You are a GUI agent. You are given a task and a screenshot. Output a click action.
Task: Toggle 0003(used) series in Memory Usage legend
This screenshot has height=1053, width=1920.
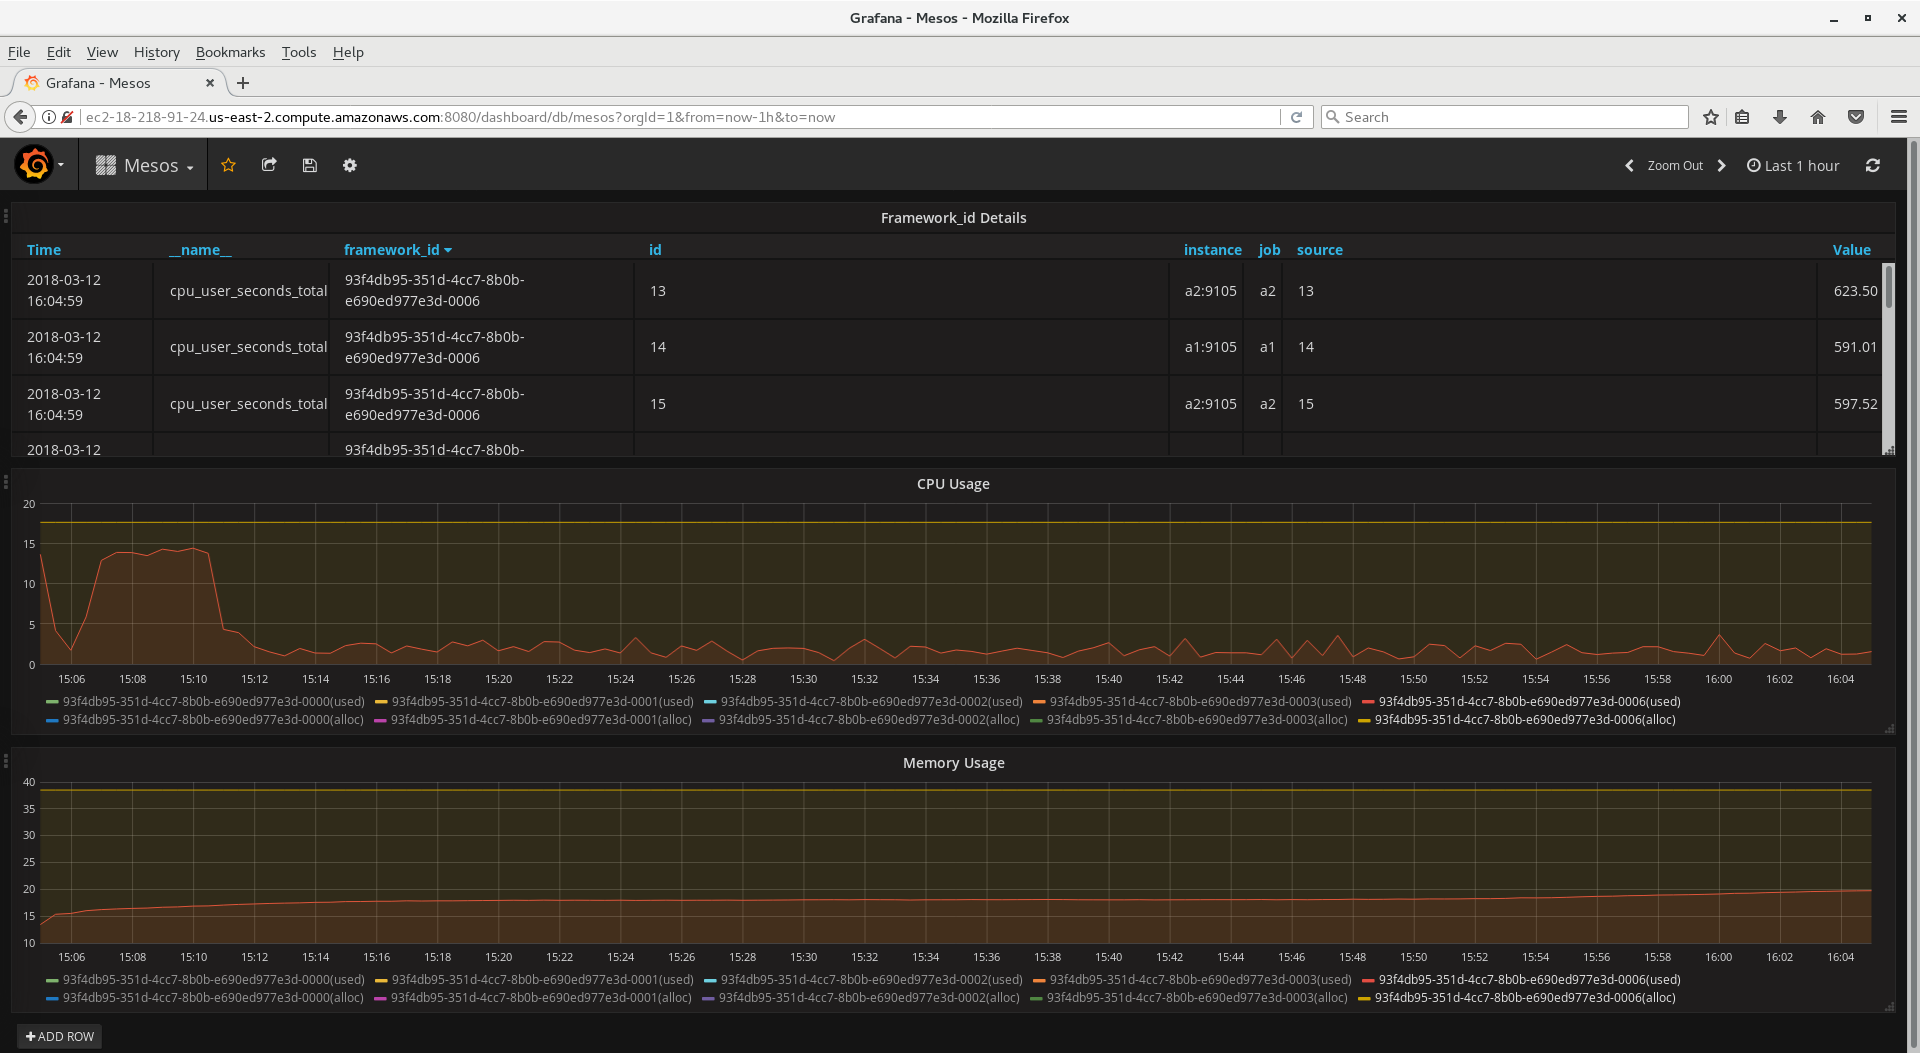pyautogui.click(x=1200, y=980)
